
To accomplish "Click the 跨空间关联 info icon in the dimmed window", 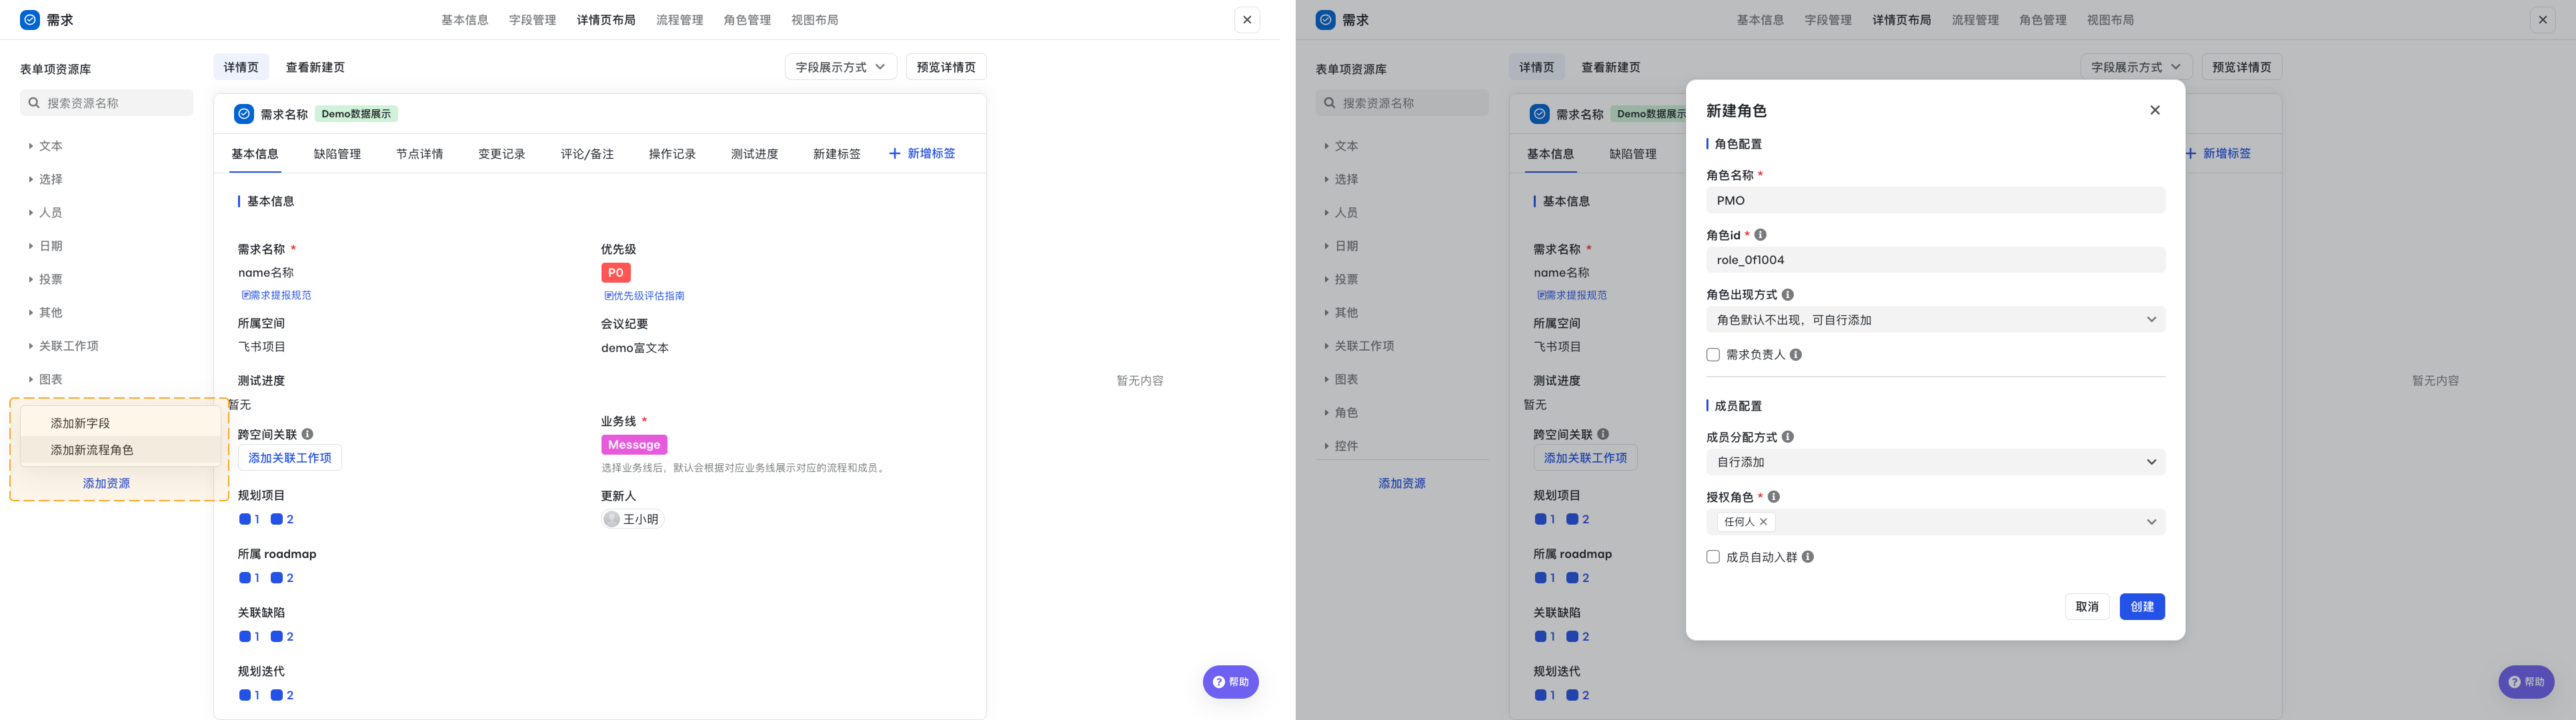I will (x=1603, y=434).
